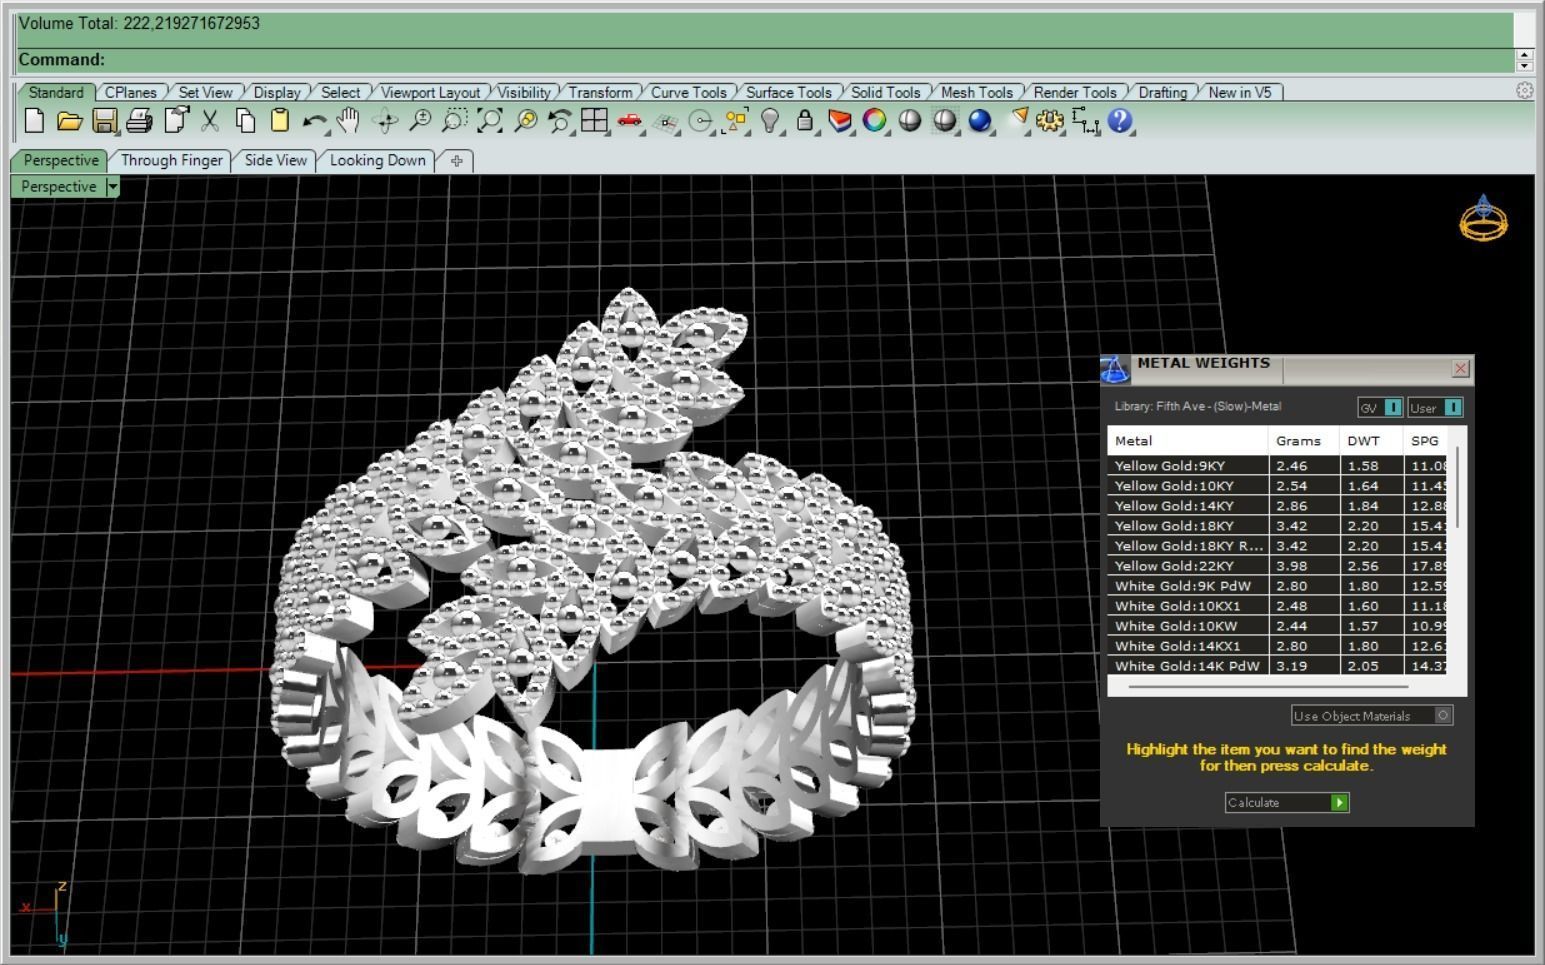The width and height of the screenshot is (1545, 965).
Task: Open the Help question mark icon
Action: click(x=1120, y=121)
